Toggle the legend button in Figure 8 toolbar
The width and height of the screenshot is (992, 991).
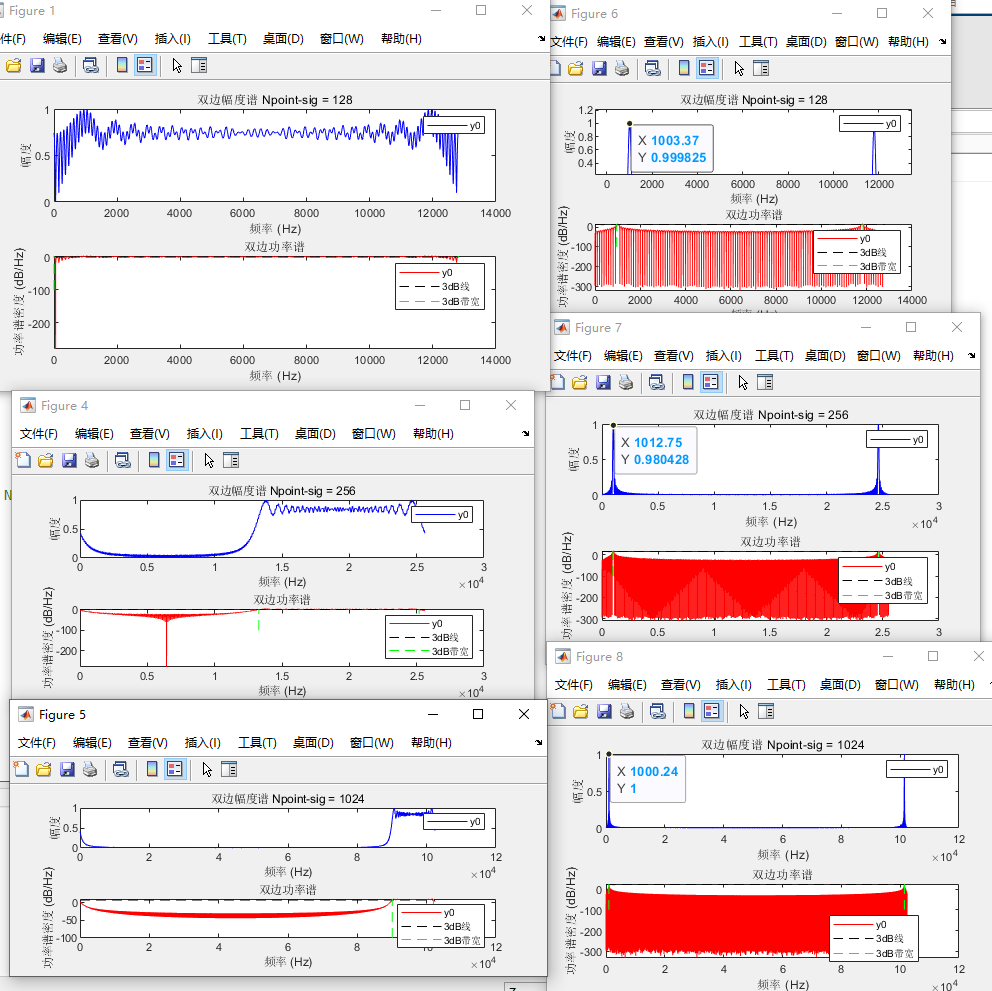(712, 711)
